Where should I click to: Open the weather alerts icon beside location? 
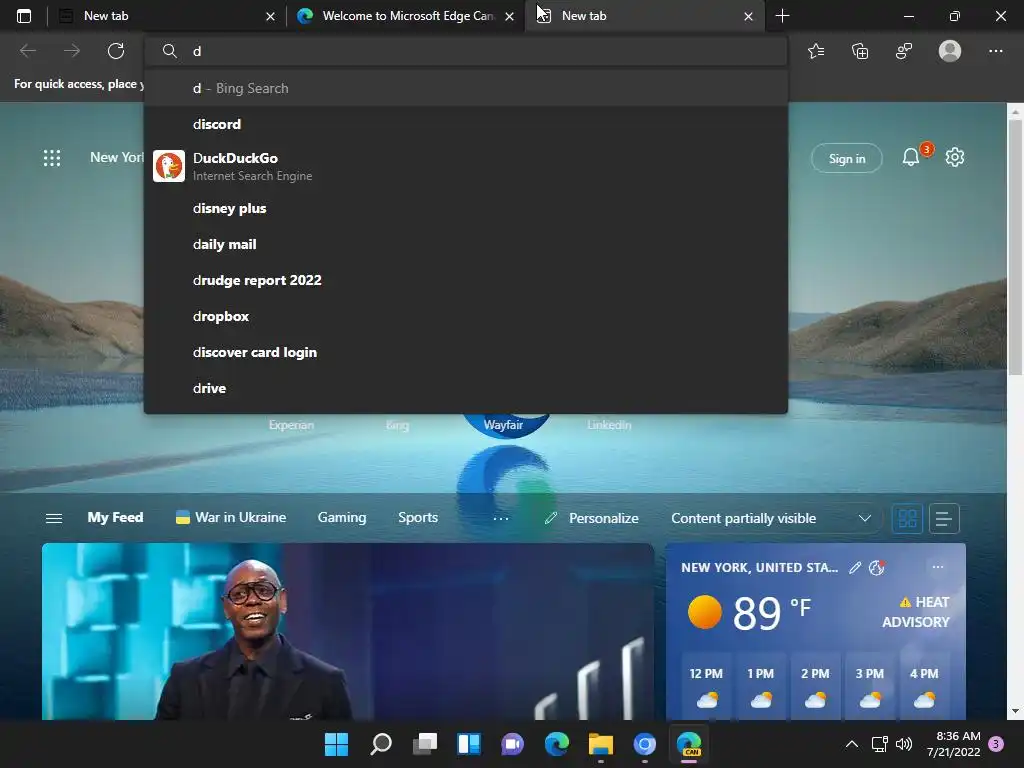876,568
